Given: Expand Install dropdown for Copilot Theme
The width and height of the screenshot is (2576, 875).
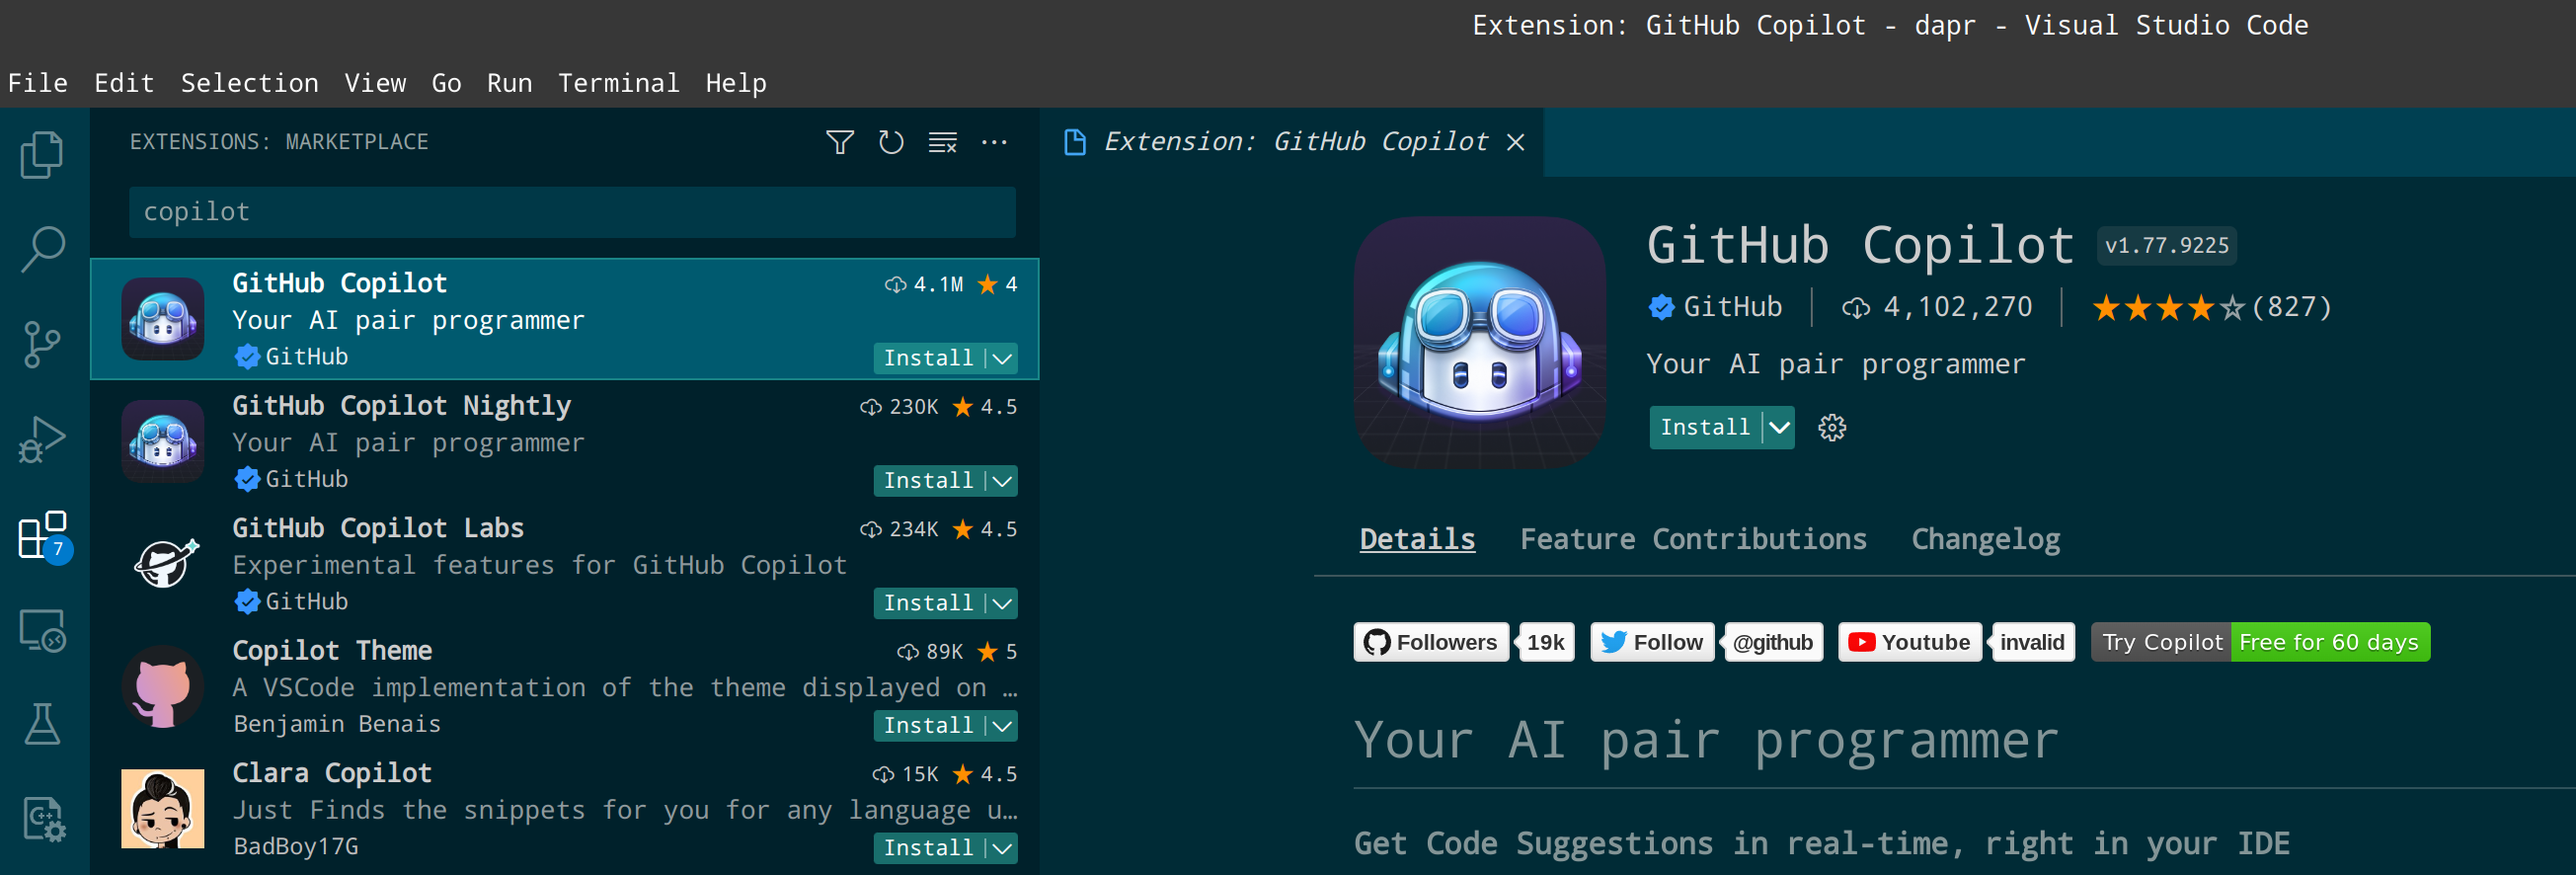Looking at the screenshot, I should point(1002,726).
